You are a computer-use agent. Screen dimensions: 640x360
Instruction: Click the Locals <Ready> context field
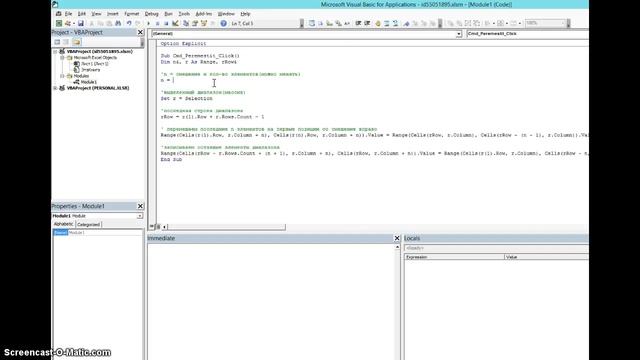[x=496, y=248]
